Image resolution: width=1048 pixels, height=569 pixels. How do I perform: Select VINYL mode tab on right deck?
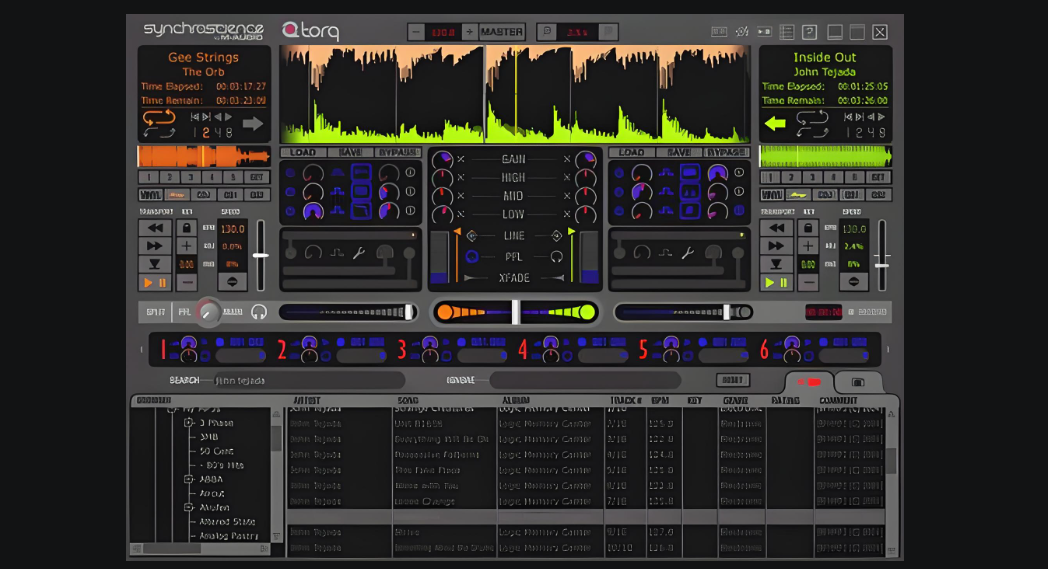pos(772,195)
